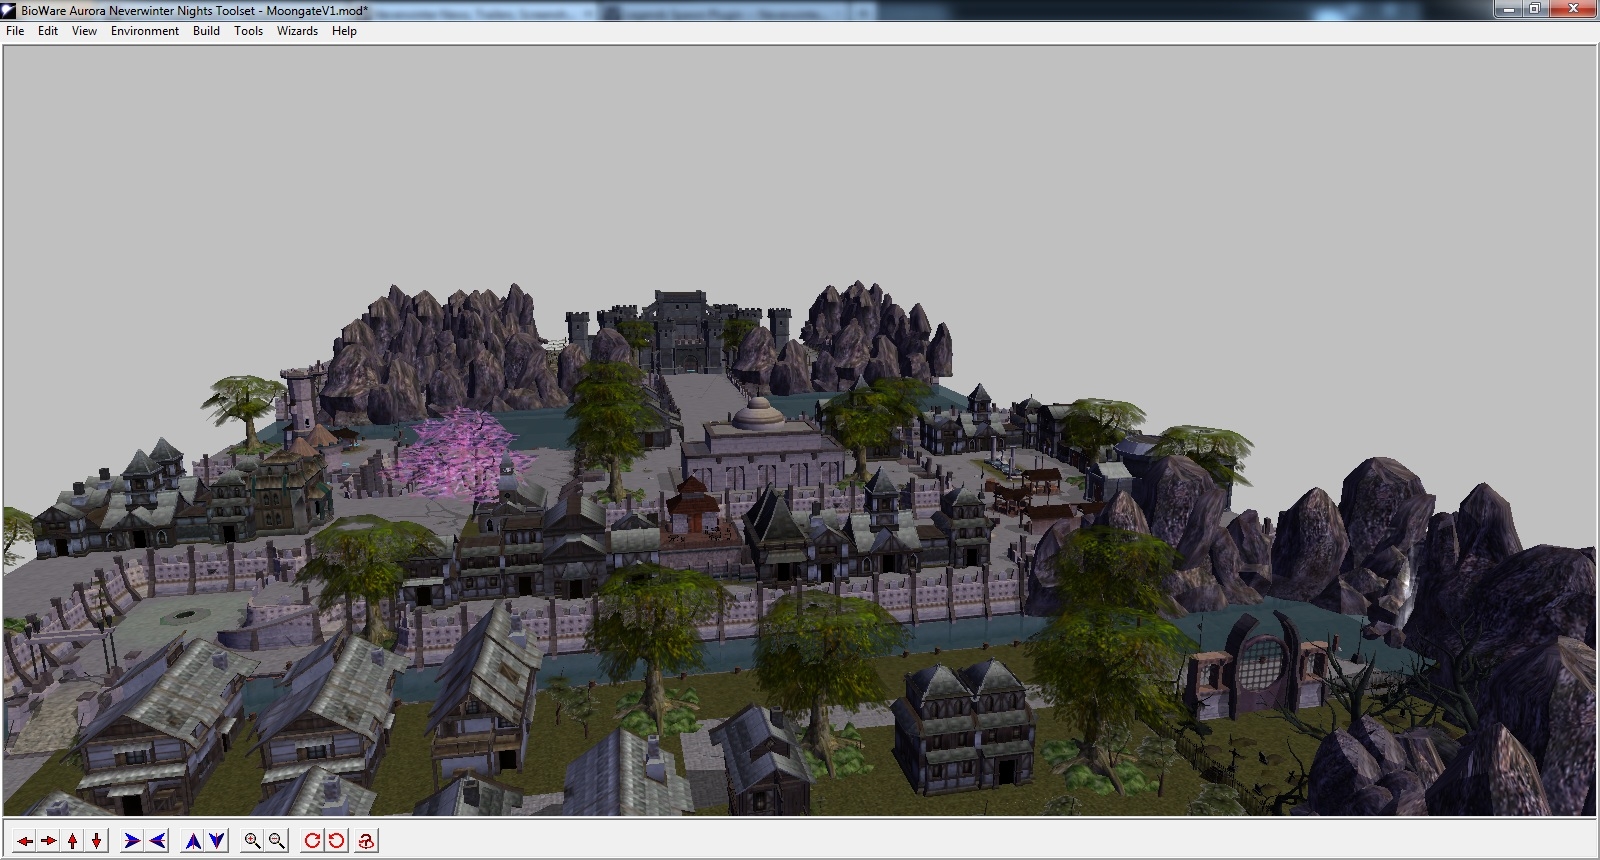Click the blue upward arrowhead camera button
Screen dimensions: 1600x860
194,841
